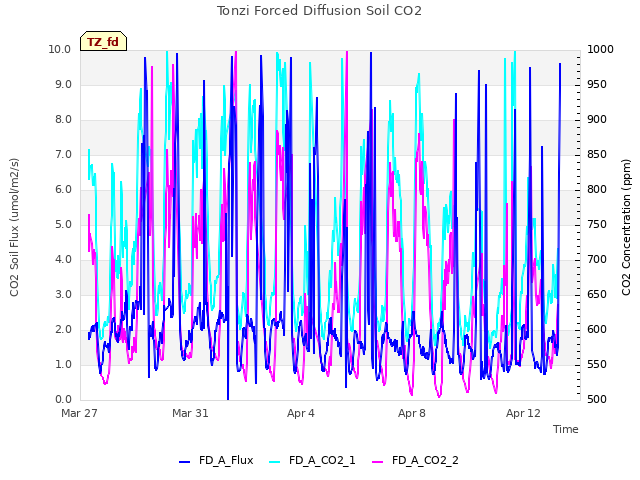Image resolution: width=640 pixels, height=480 pixels.
Task: Click the magenta FD_A_CO2_2 legend swatch
Action: pyautogui.click(x=378, y=462)
